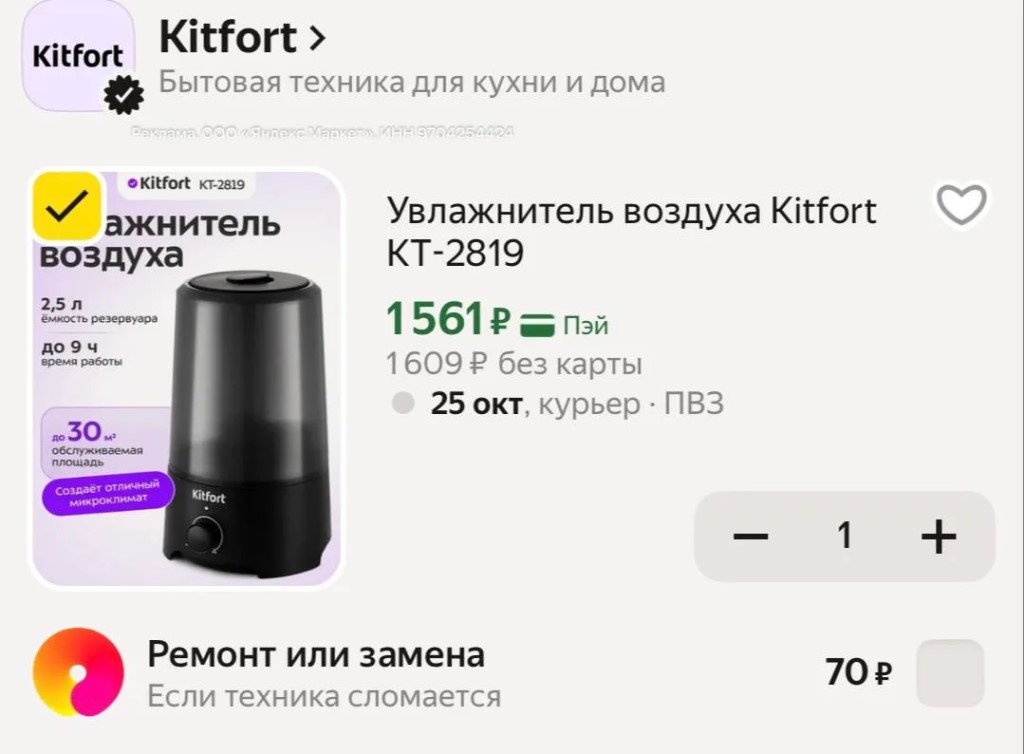
Task: Open Увлажнитель воздуха Kitfort KT-2819 product title
Action: (632, 232)
